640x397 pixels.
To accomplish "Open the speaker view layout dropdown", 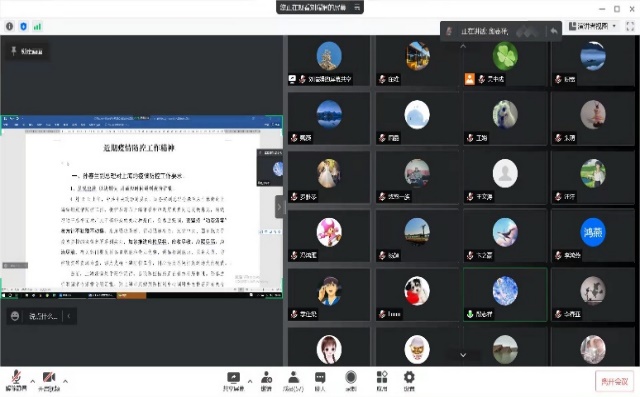I will pyautogui.click(x=593, y=26).
